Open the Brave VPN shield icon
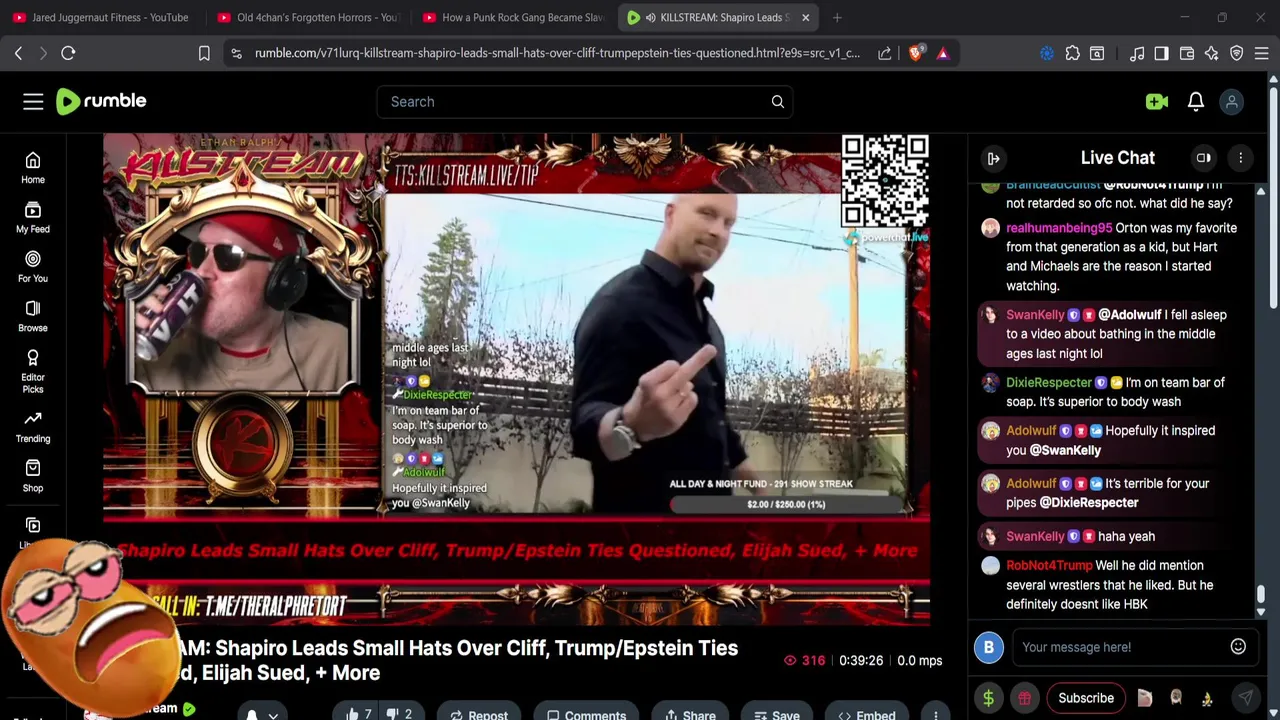This screenshot has width=1280, height=720. point(1237,53)
